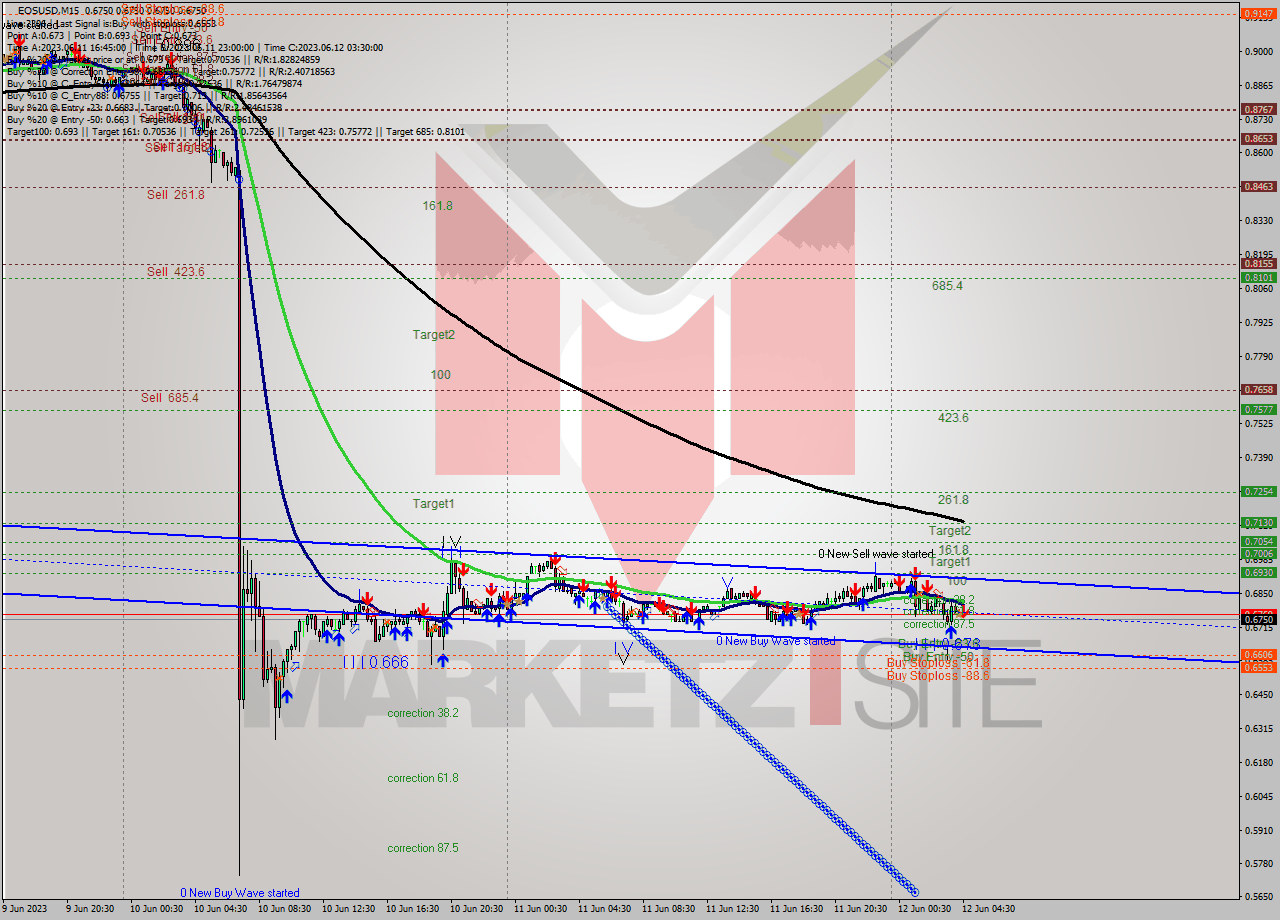Click the 0.8463 price level tag
Image resolution: width=1280 pixels, height=920 pixels.
(1258, 187)
